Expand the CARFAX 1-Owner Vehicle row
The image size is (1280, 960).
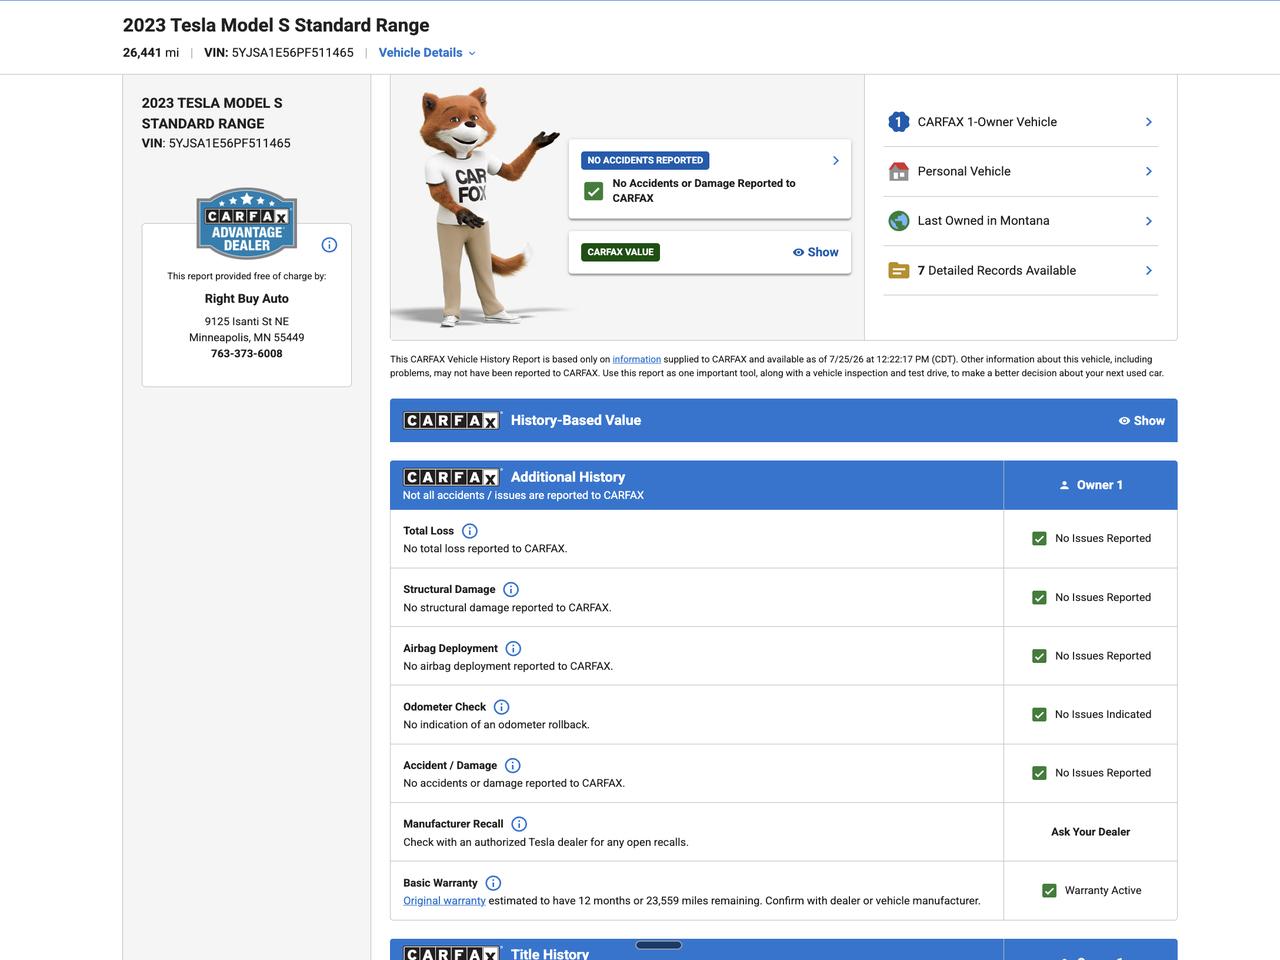click(x=1020, y=122)
